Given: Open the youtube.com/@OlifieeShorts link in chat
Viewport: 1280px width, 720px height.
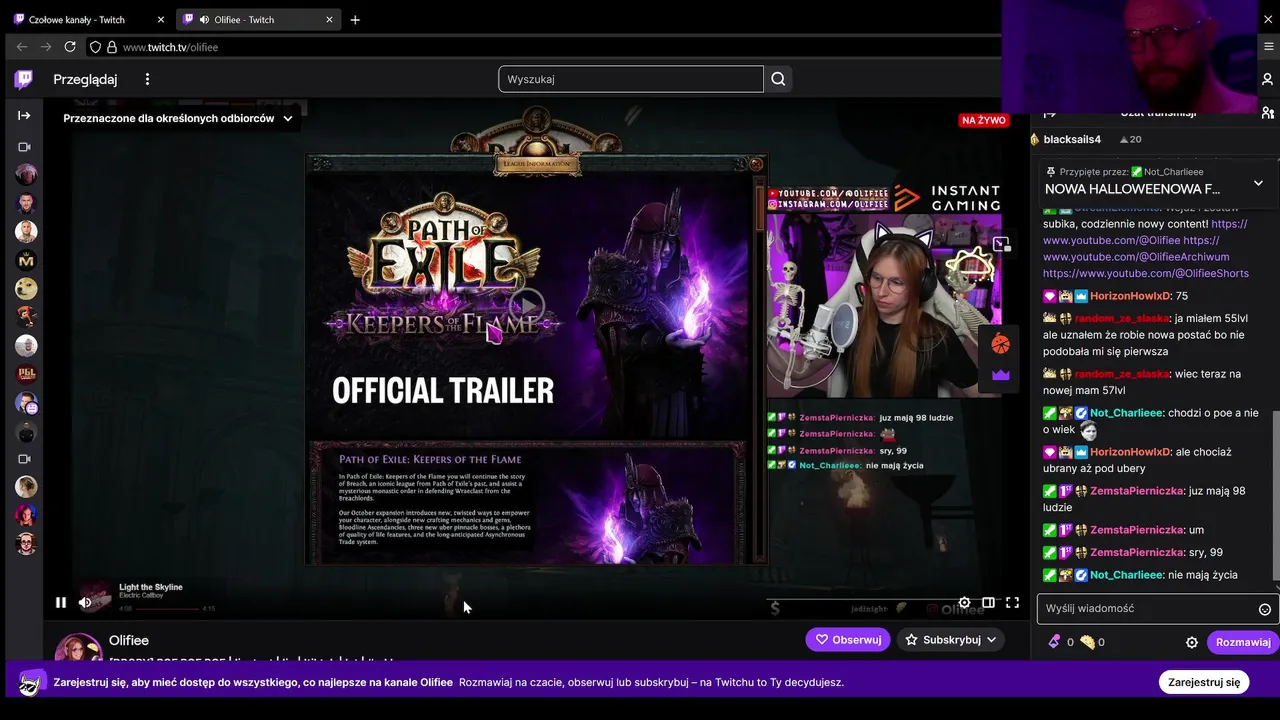Looking at the screenshot, I should (x=1146, y=273).
